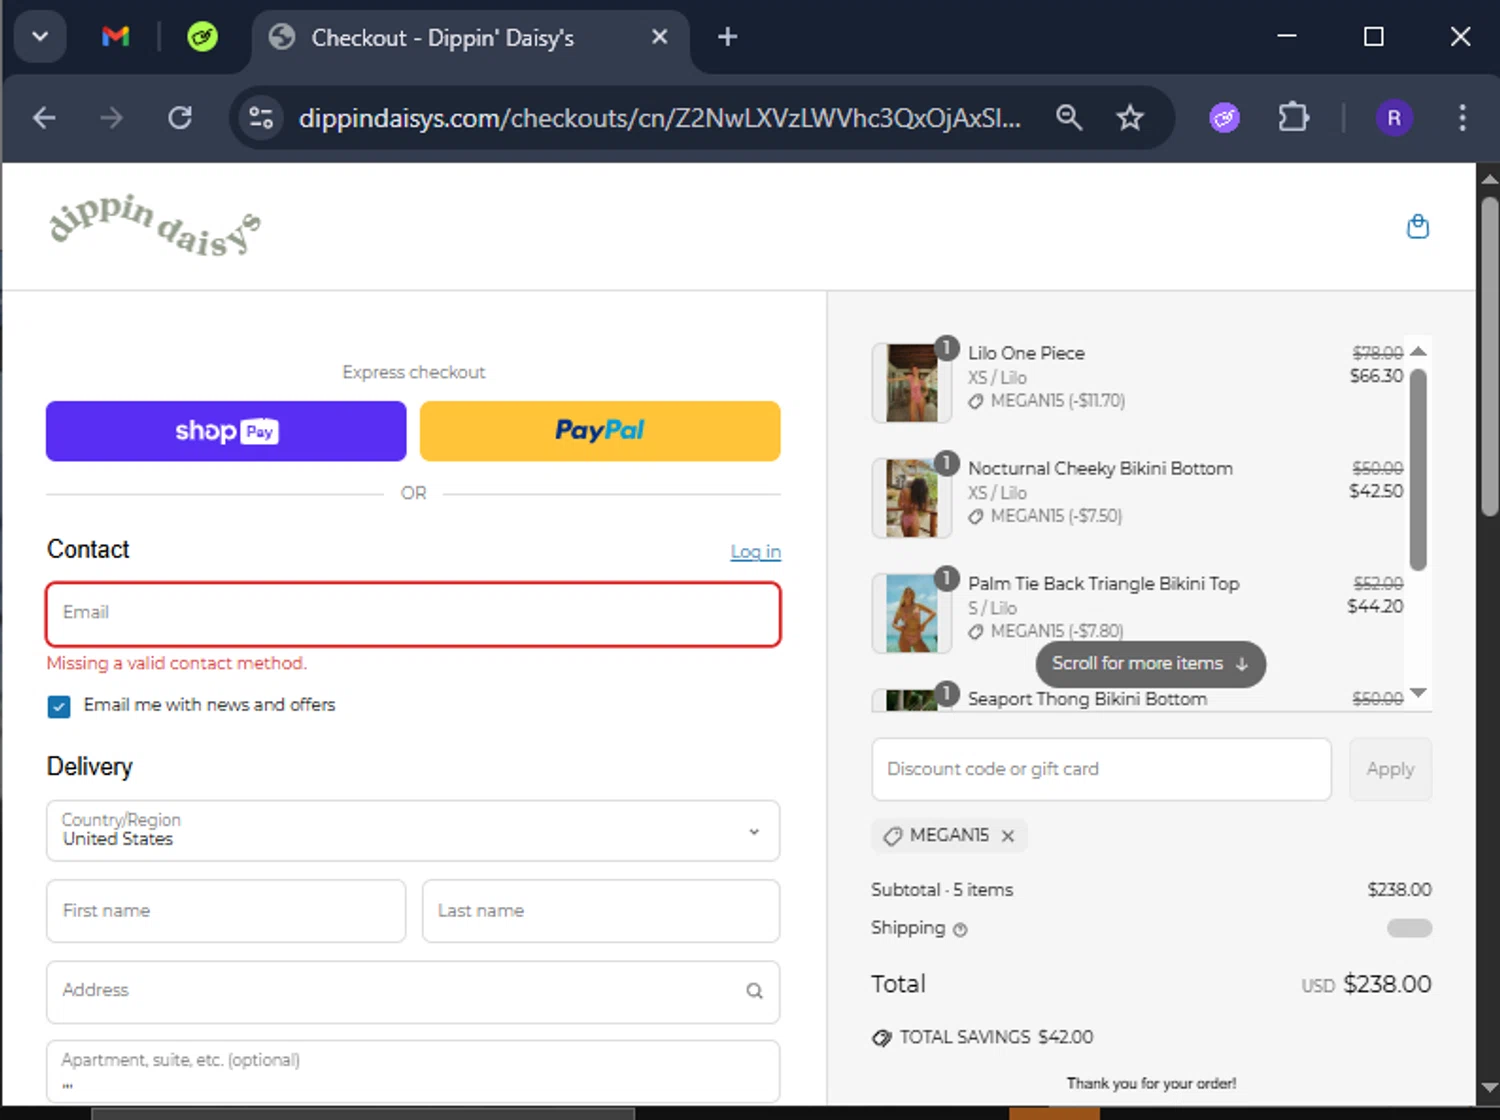Close the Checkout - Dippin' Daisy's tab
Screen dimensions: 1500x1120
pos(659,37)
